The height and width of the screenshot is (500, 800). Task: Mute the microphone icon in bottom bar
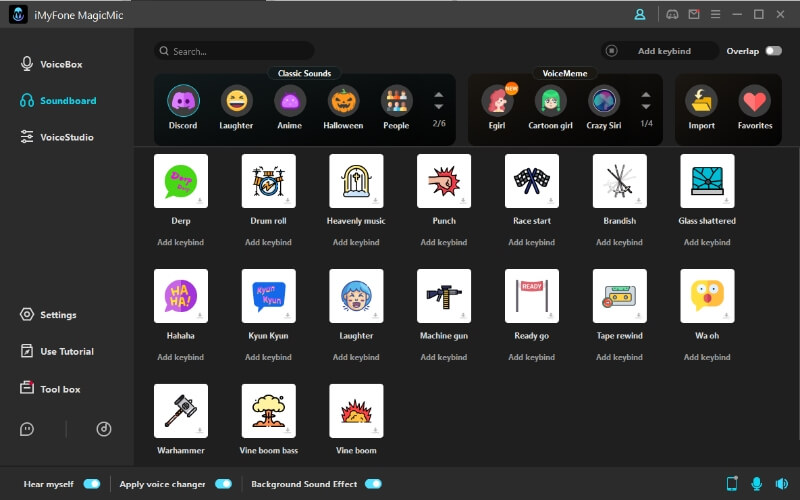pos(757,483)
